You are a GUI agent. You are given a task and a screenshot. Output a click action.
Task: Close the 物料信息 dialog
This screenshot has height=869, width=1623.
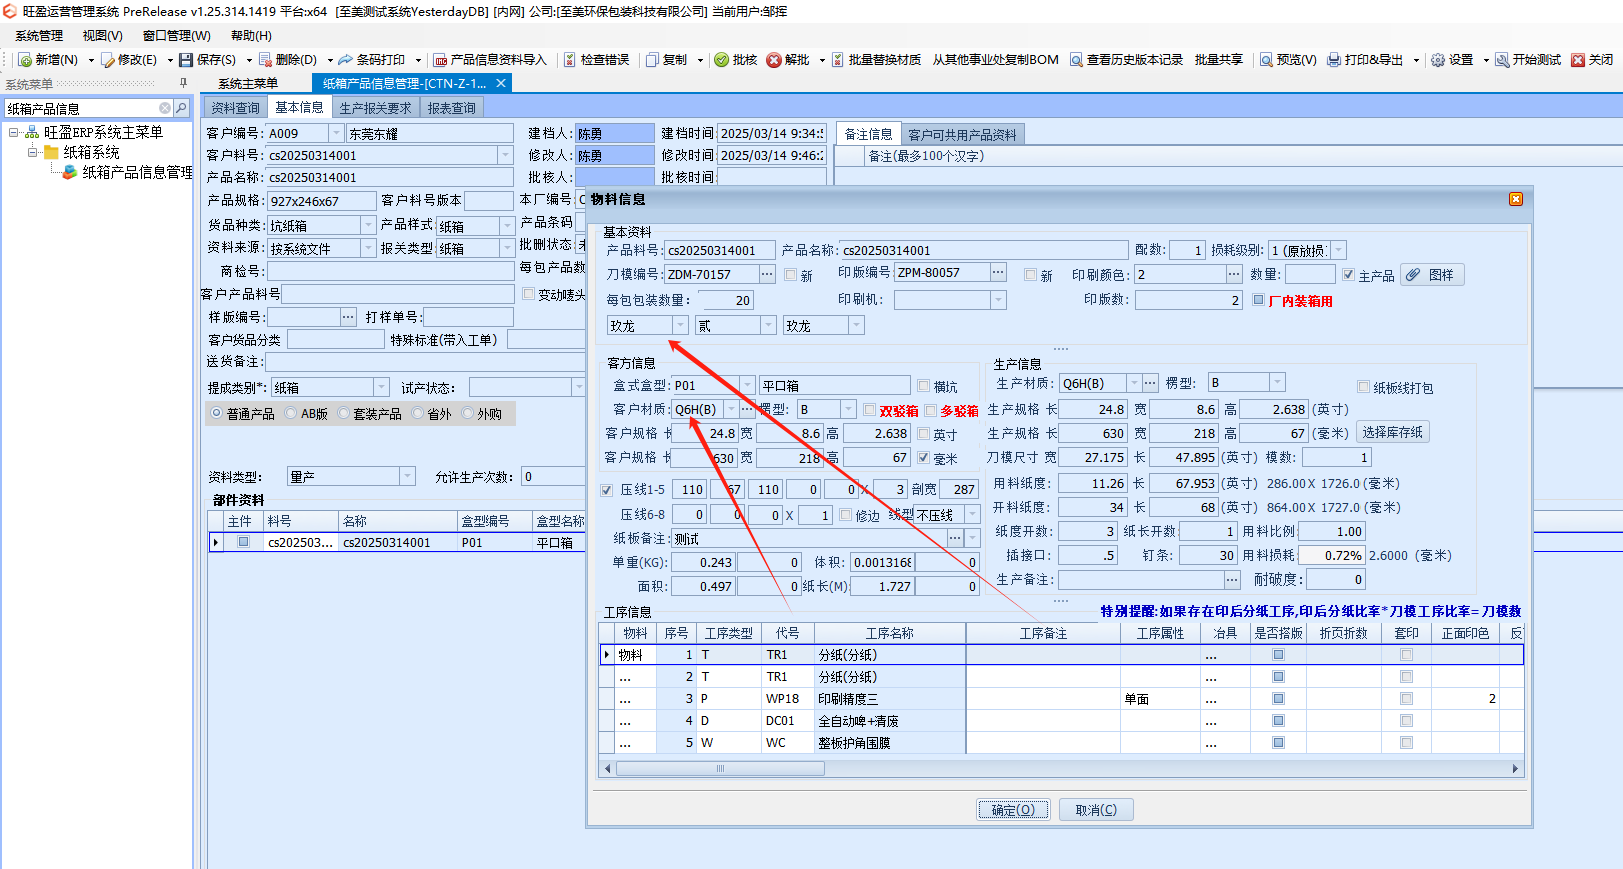1516,199
